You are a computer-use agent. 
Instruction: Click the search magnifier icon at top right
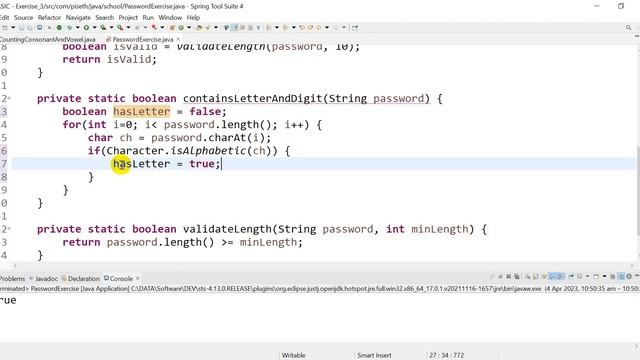(629, 28)
